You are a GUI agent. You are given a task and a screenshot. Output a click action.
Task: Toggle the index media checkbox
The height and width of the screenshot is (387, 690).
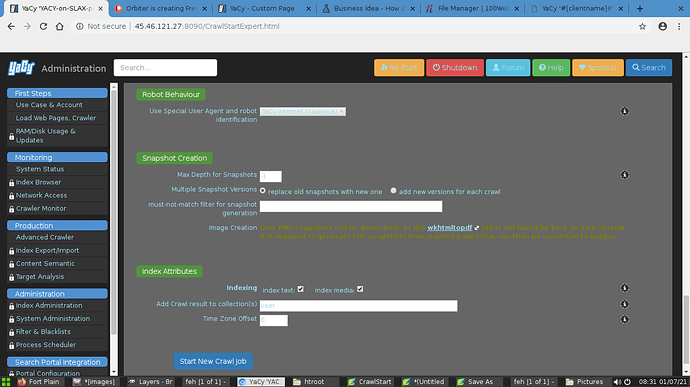(360, 289)
